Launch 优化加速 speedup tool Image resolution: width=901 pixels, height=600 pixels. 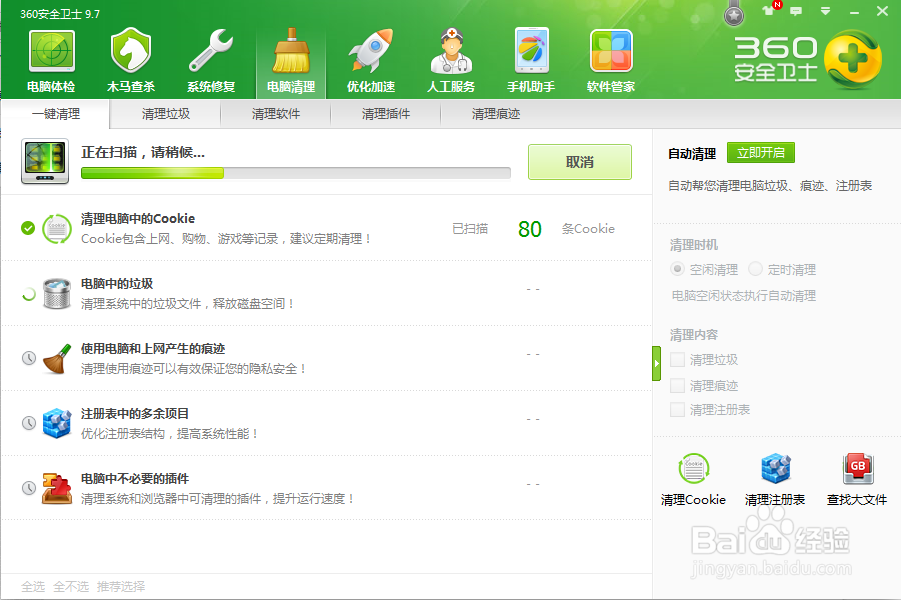(371, 57)
